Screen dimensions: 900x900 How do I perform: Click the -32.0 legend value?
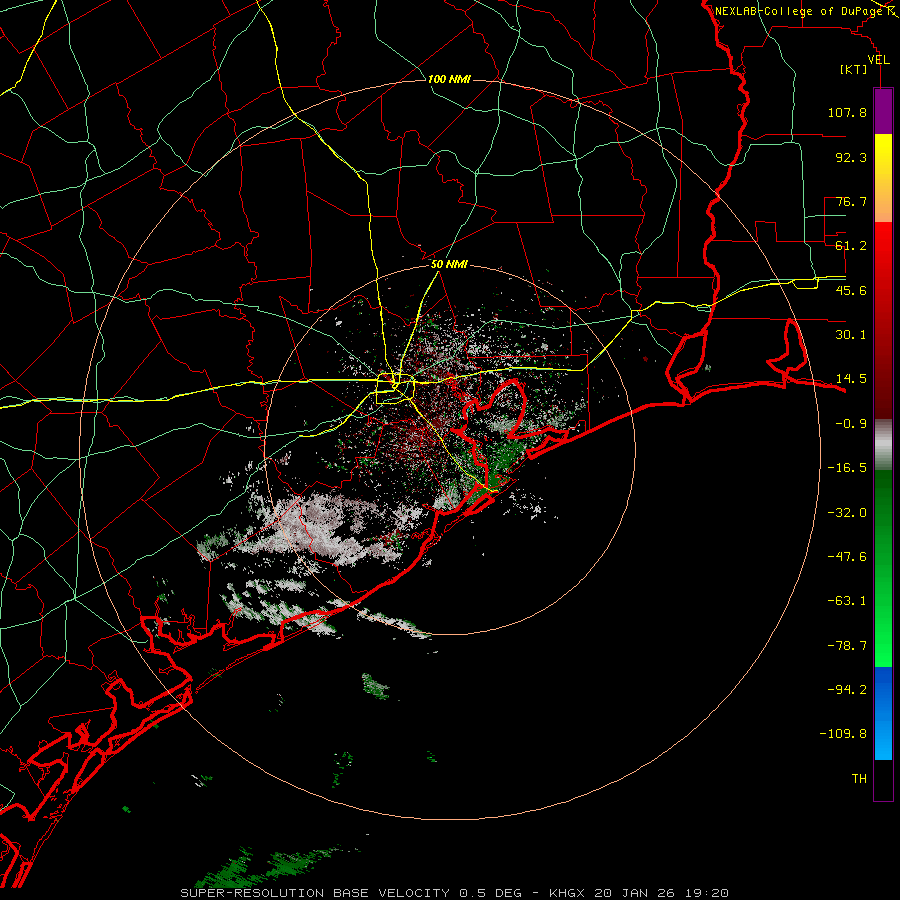(847, 513)
